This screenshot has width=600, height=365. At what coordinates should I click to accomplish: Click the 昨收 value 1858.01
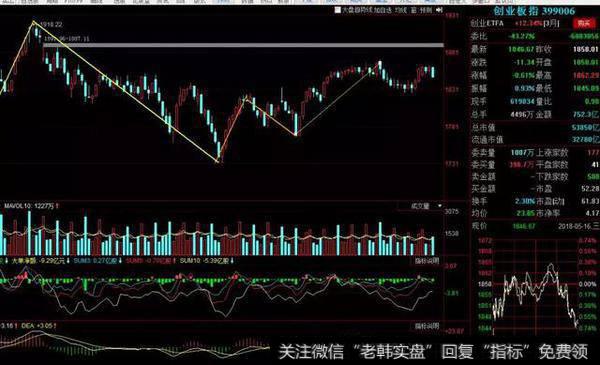point(585,49)
